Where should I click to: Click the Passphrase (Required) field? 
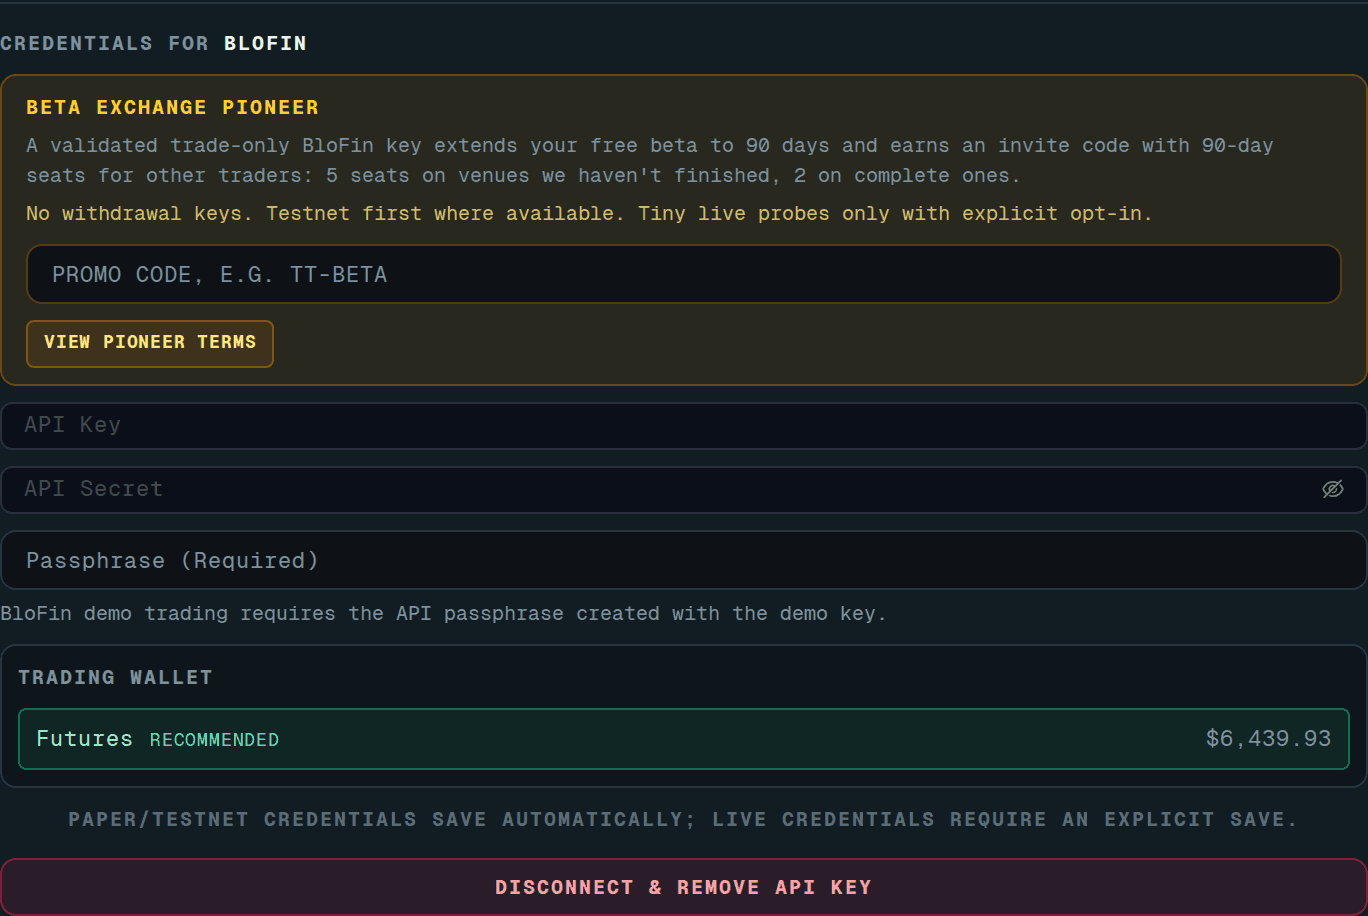(683, 560)
